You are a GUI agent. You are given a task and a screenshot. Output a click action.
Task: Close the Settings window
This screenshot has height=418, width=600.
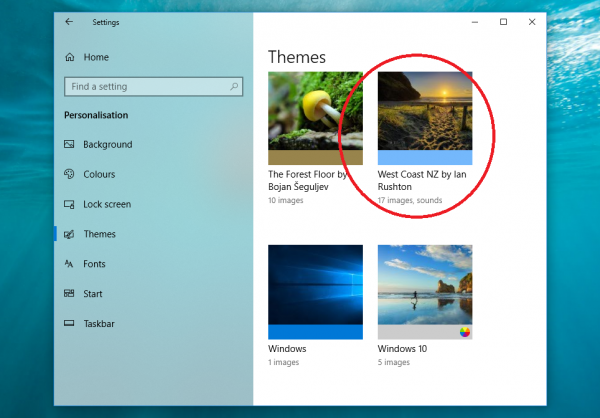532,22
